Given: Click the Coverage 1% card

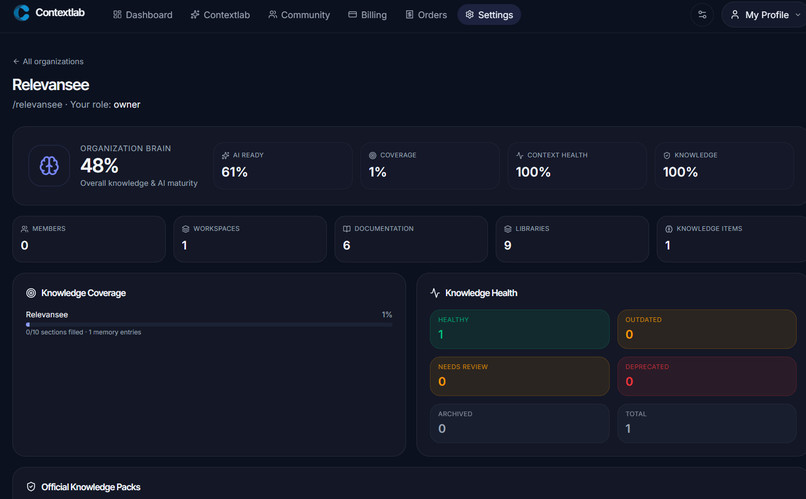Looking at the screenshot, I should pos(430,165).
